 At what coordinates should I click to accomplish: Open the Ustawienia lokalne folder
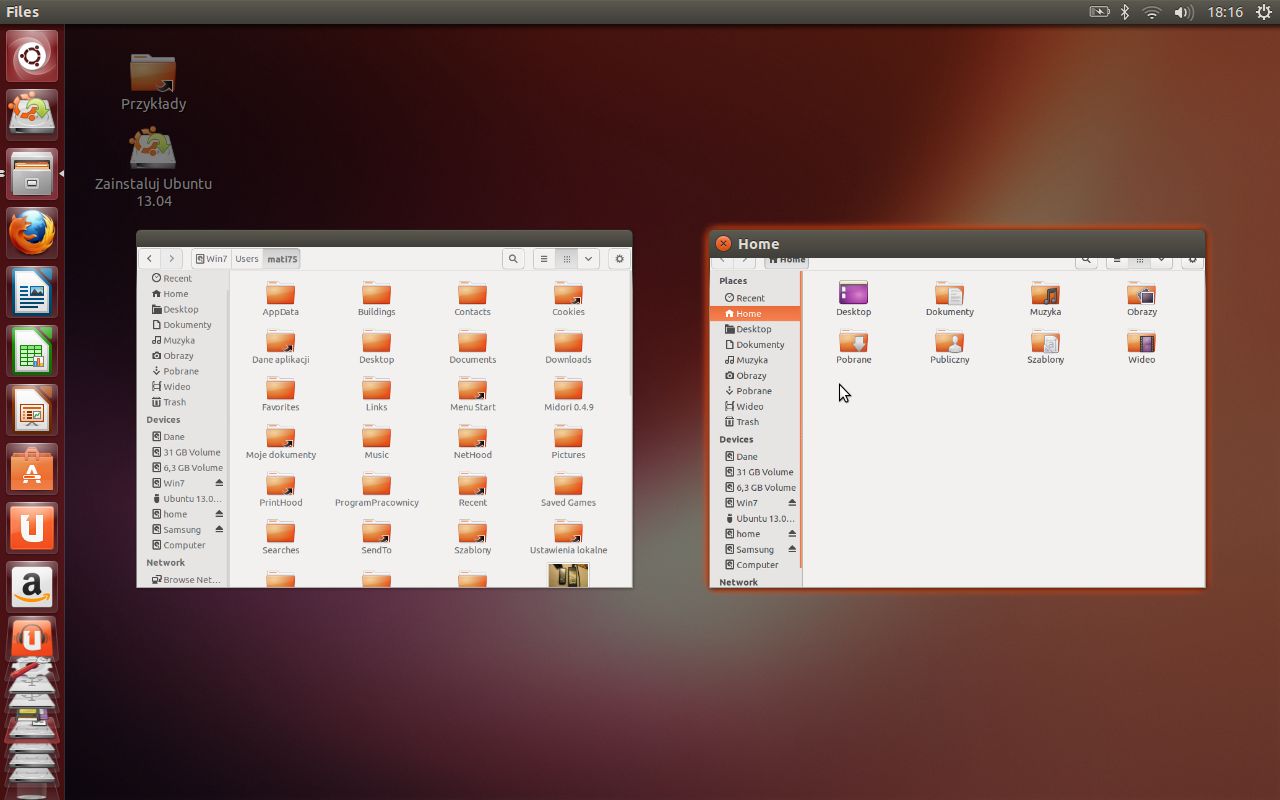point(568,538)
